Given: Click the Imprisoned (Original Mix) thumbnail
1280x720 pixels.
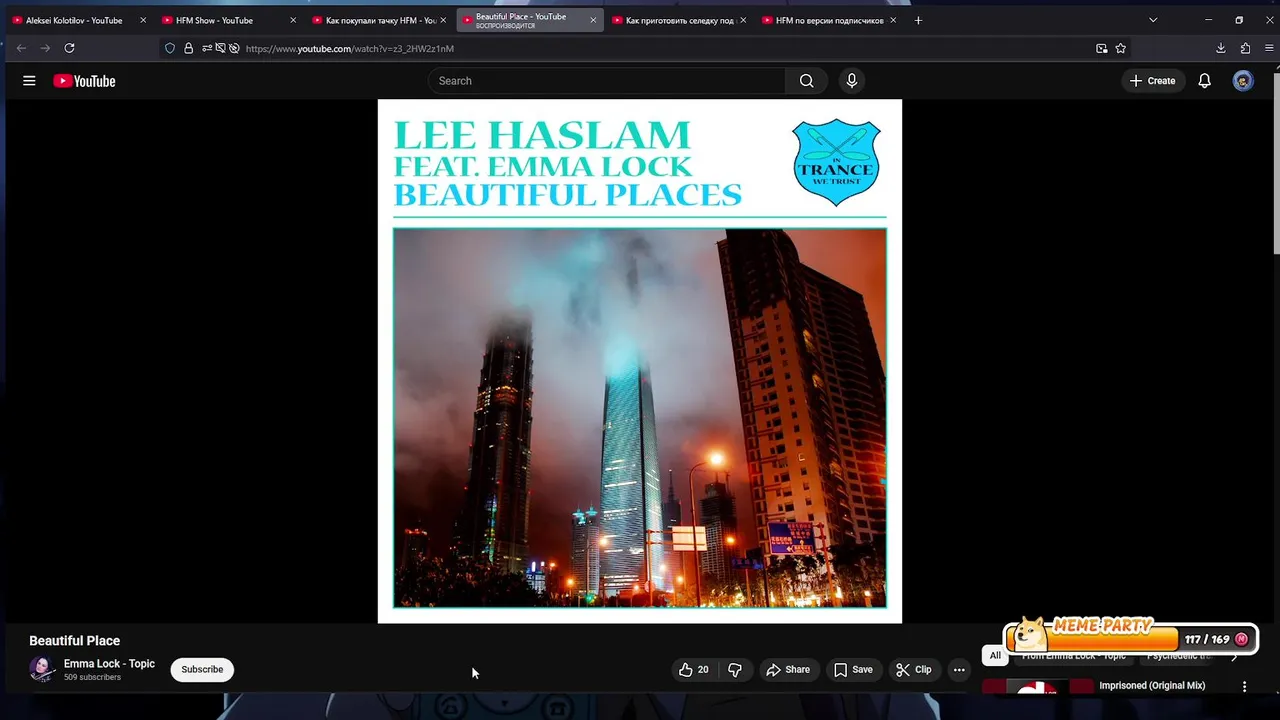Looking at the screenshot, I should [1038, 686].
